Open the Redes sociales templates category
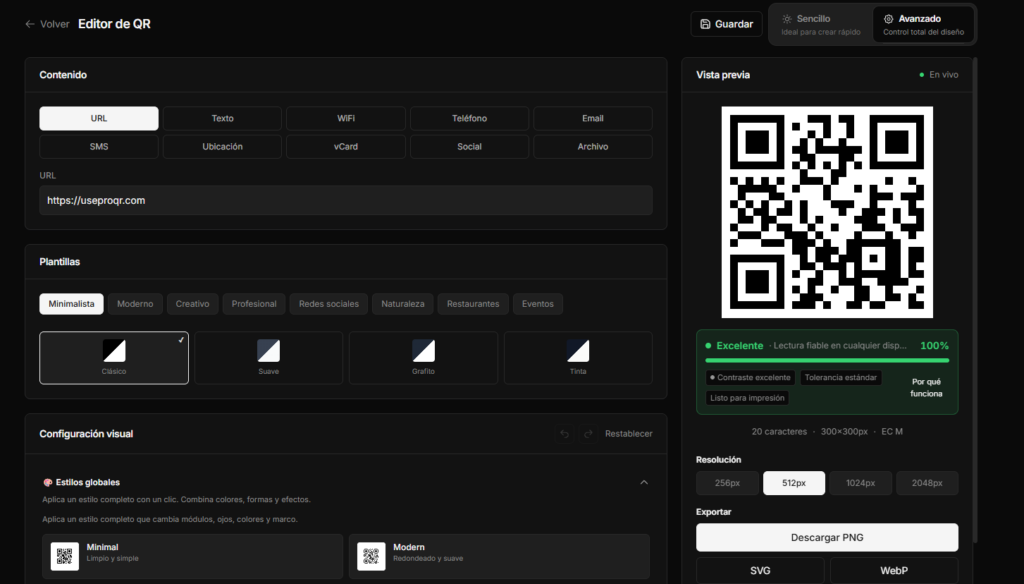This screenshot has width=1024, height=584. tap(328, 304)
